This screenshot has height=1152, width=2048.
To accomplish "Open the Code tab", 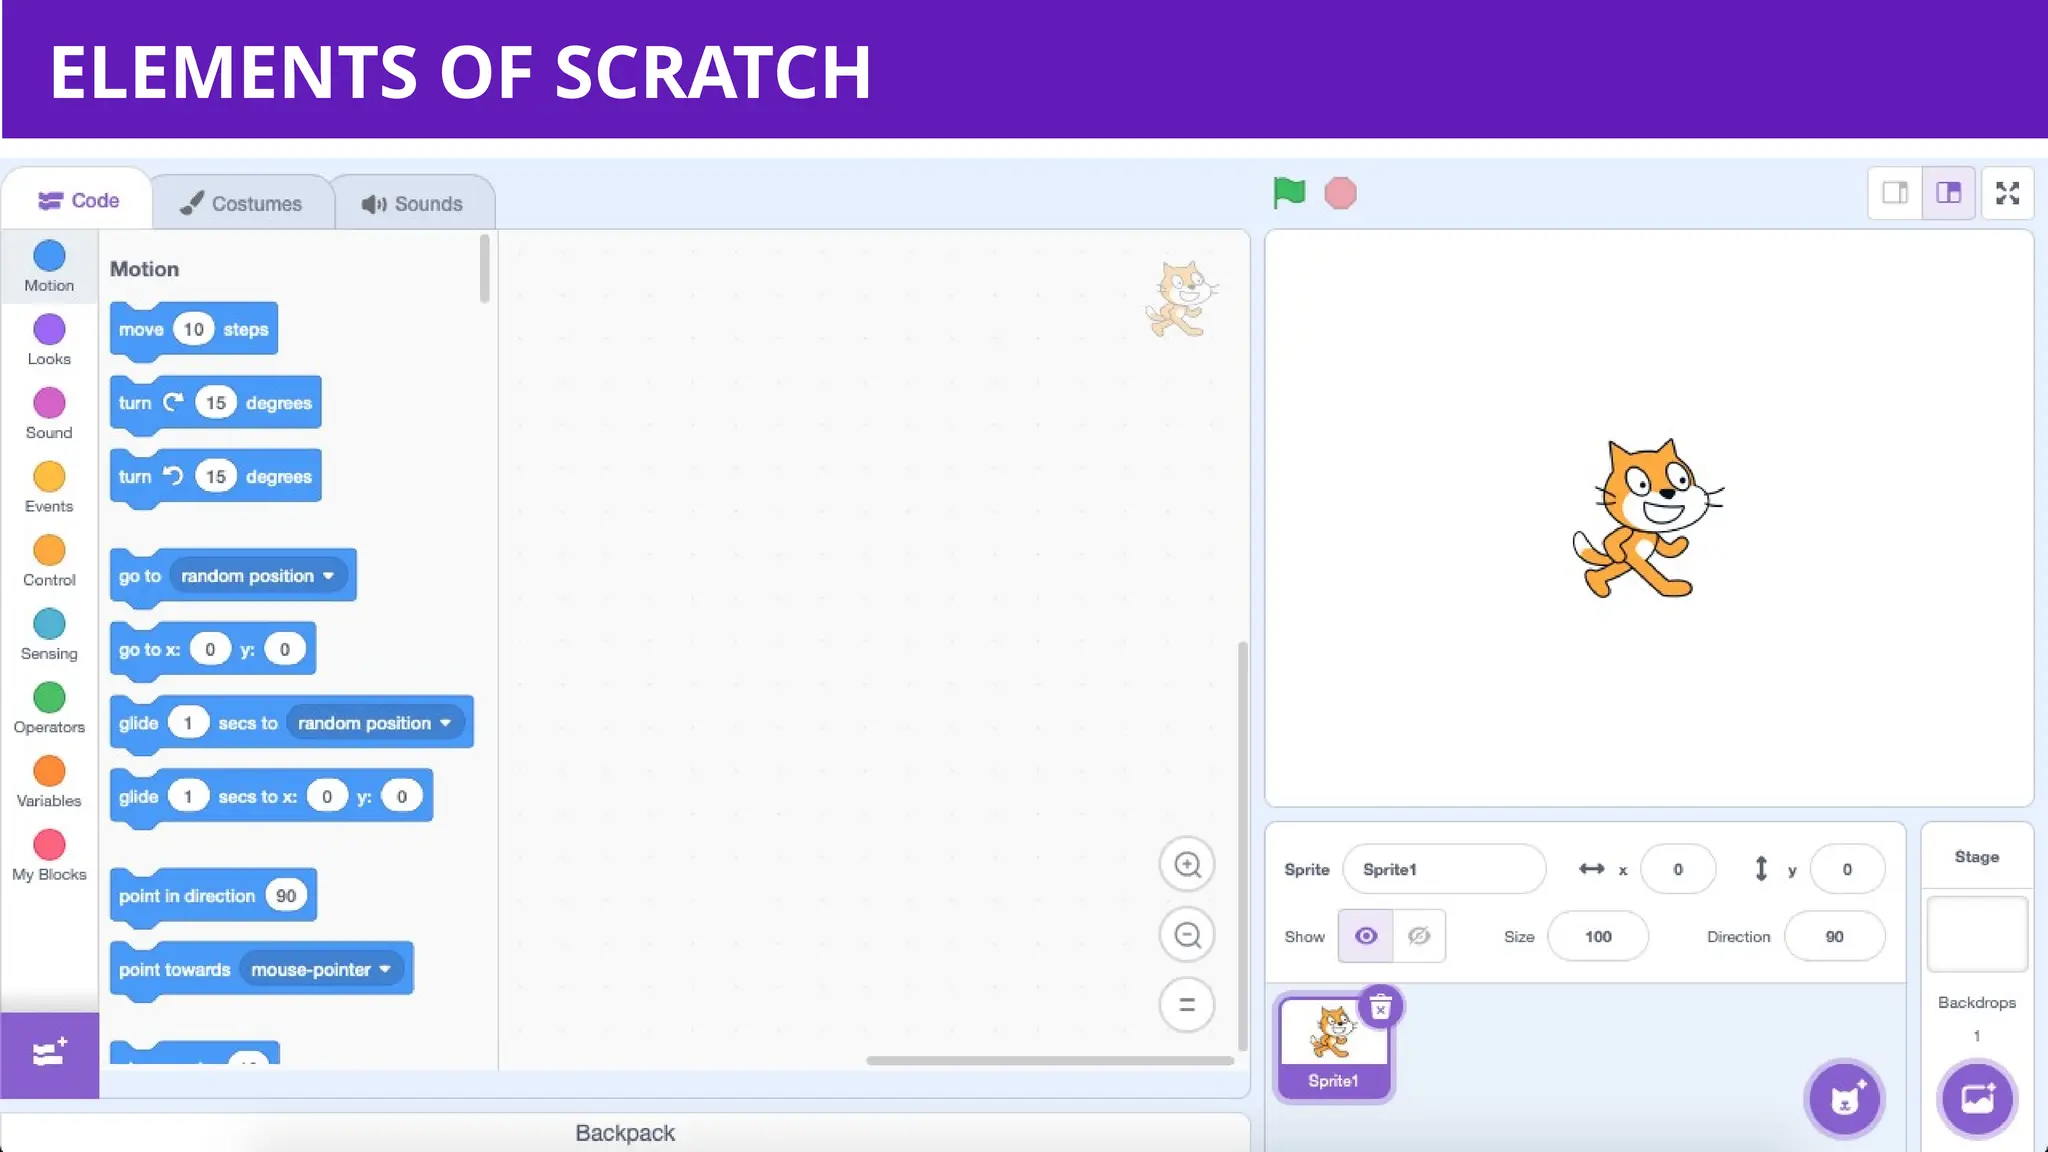I will coord(78,200).
